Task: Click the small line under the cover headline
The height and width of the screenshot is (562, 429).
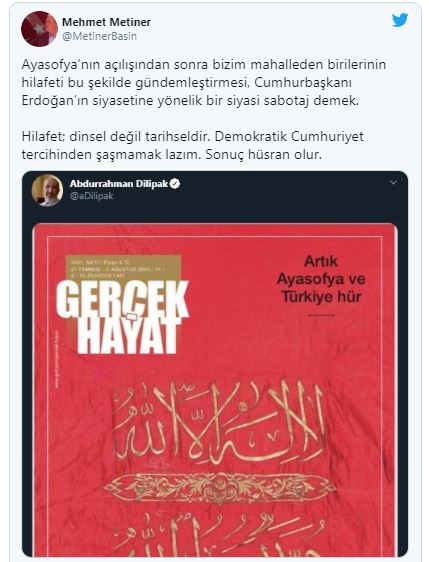Action: coord(321,315)
